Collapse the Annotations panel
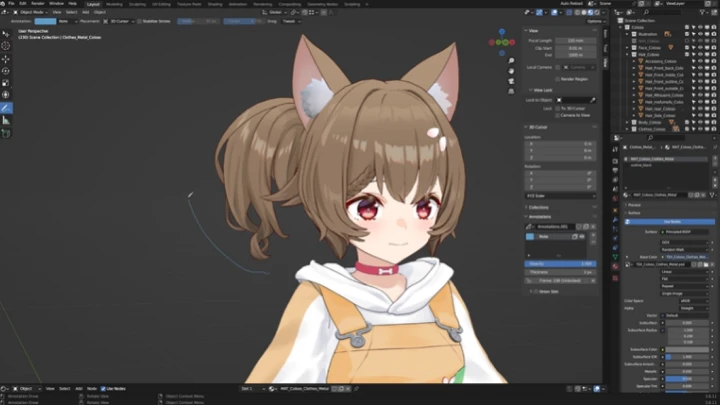Viewport: 720px width, 405px height. 526,217
